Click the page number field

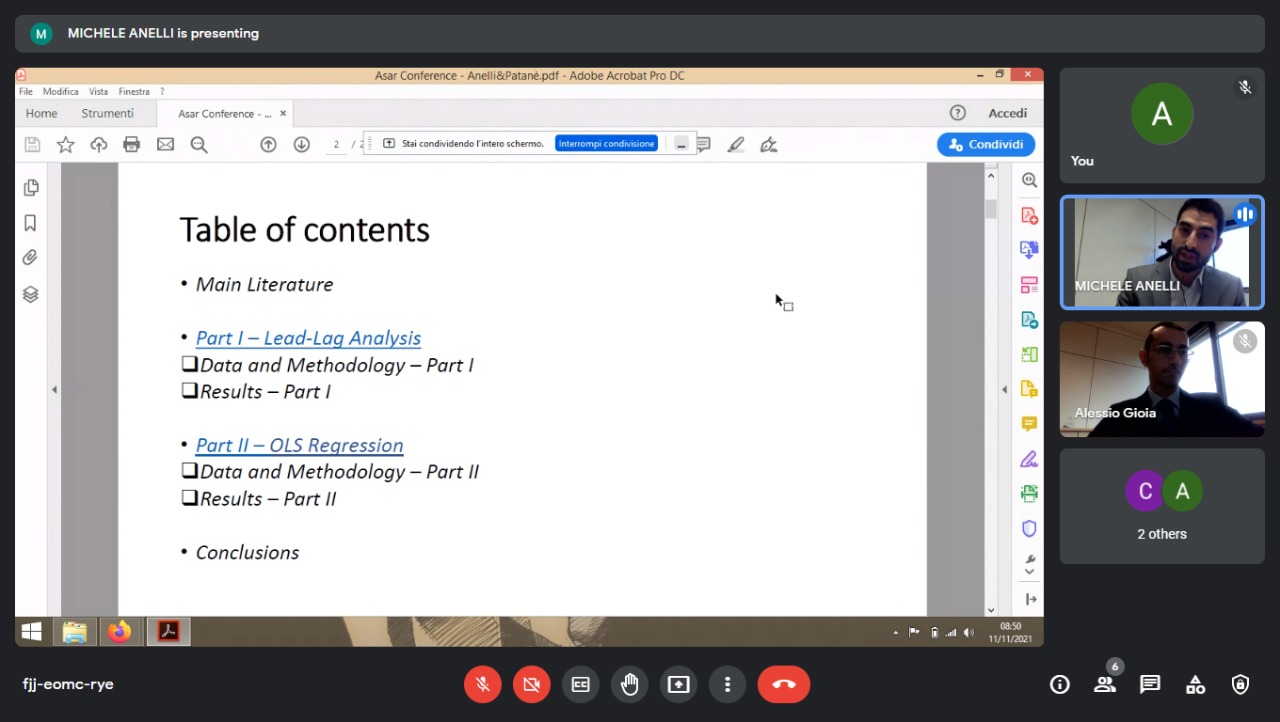336,145
